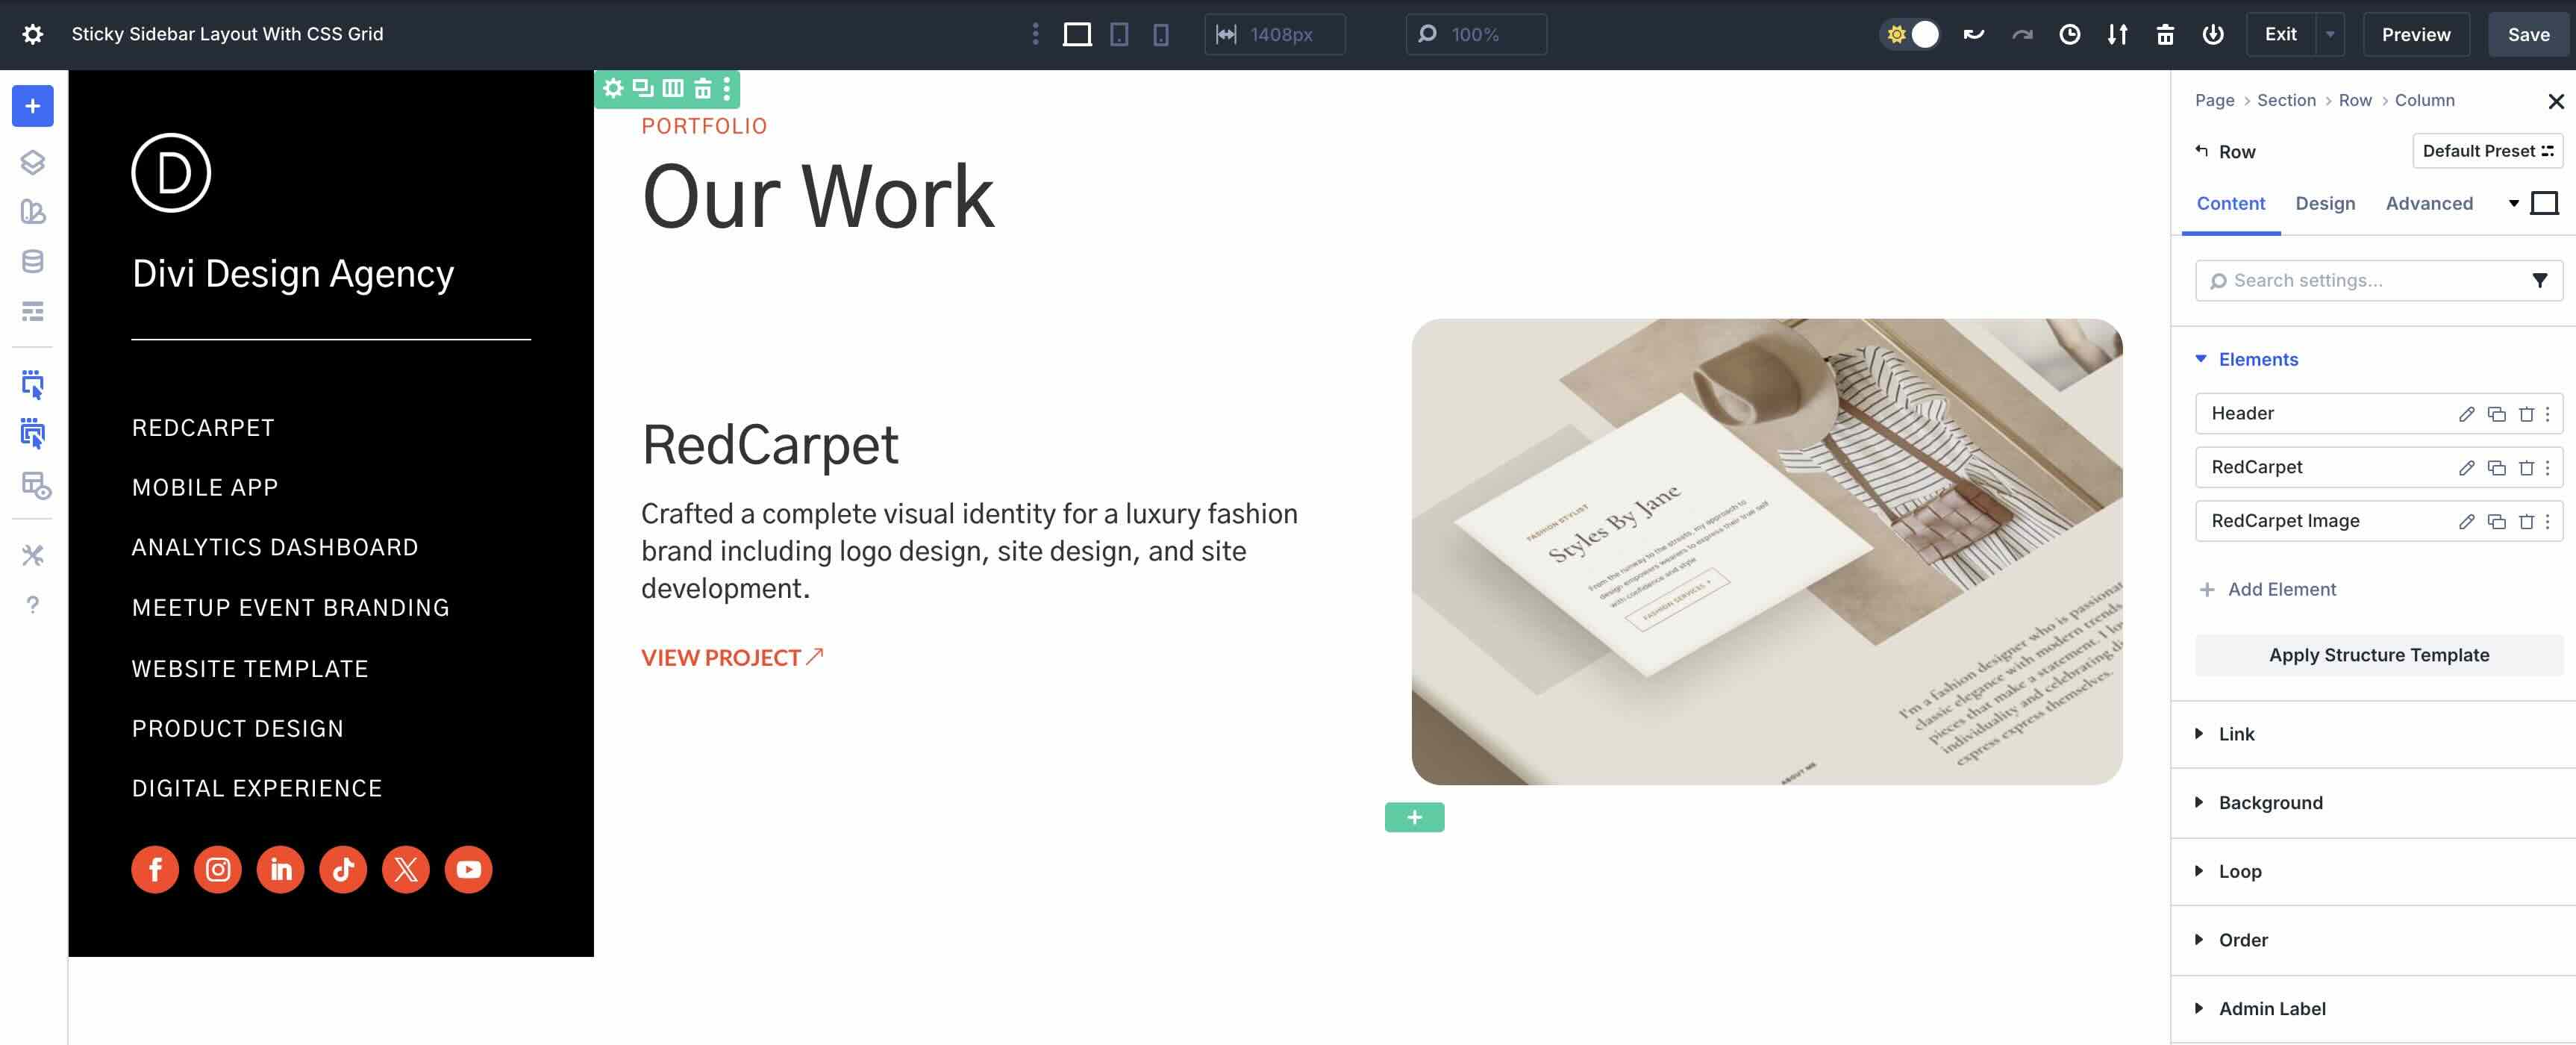Switch to the Design tab
The image size is (2576, 1045).
(2325, 203)
